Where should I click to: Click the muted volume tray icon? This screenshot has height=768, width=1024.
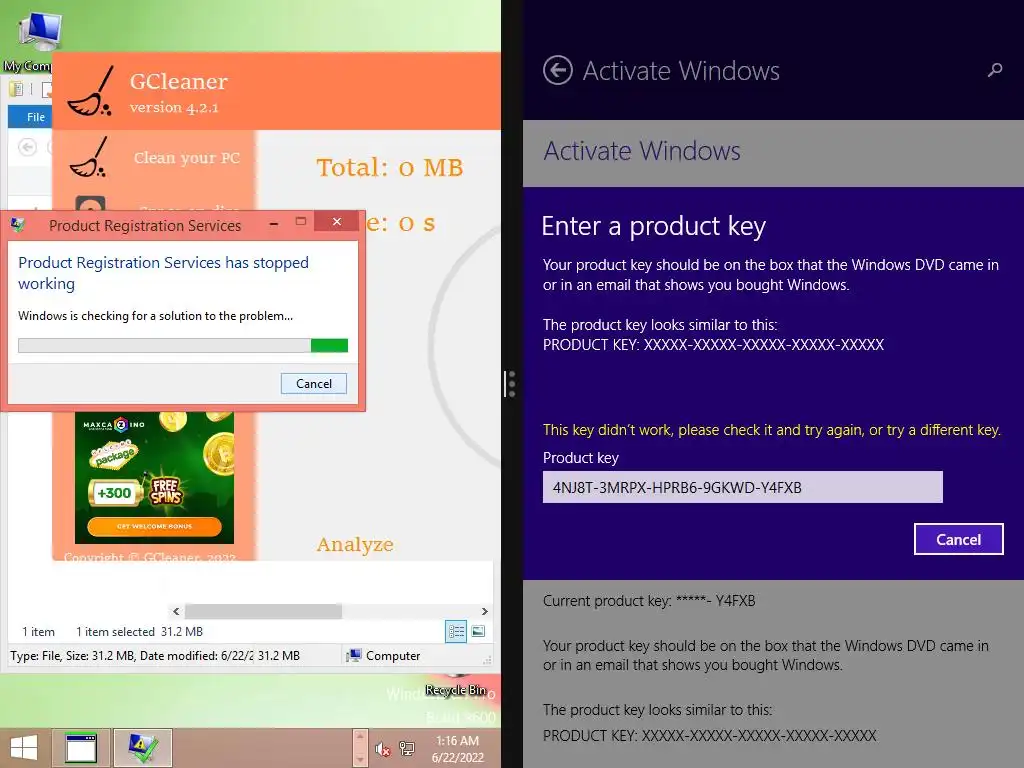(383, 748)
